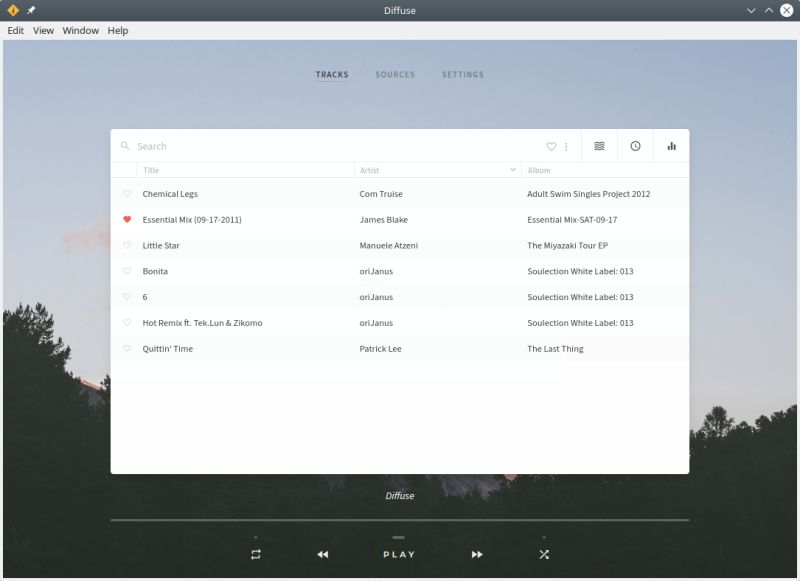Click the search magnifier icon
This screenshot has width=800, height=581.
coord(125,145)
